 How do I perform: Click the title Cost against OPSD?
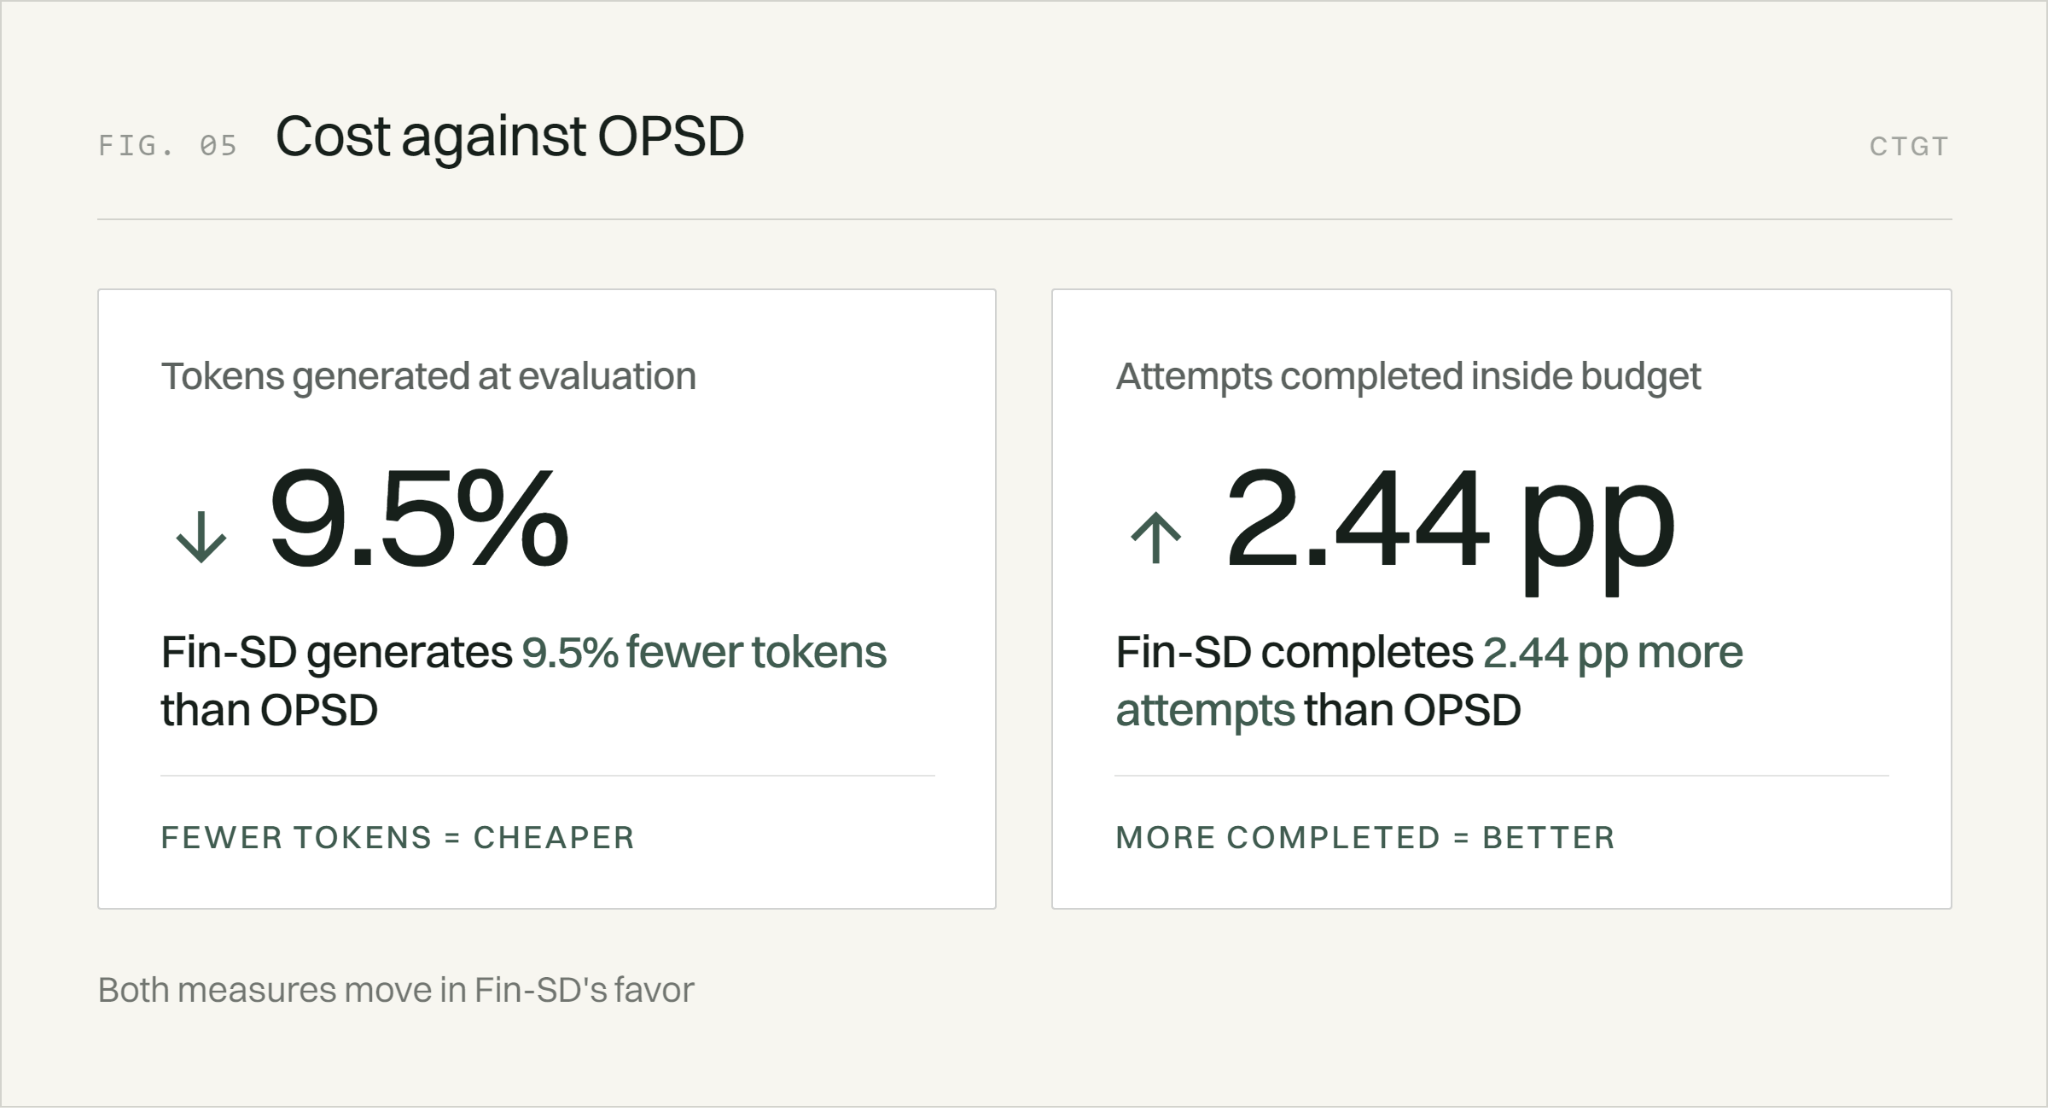(510, 137)
